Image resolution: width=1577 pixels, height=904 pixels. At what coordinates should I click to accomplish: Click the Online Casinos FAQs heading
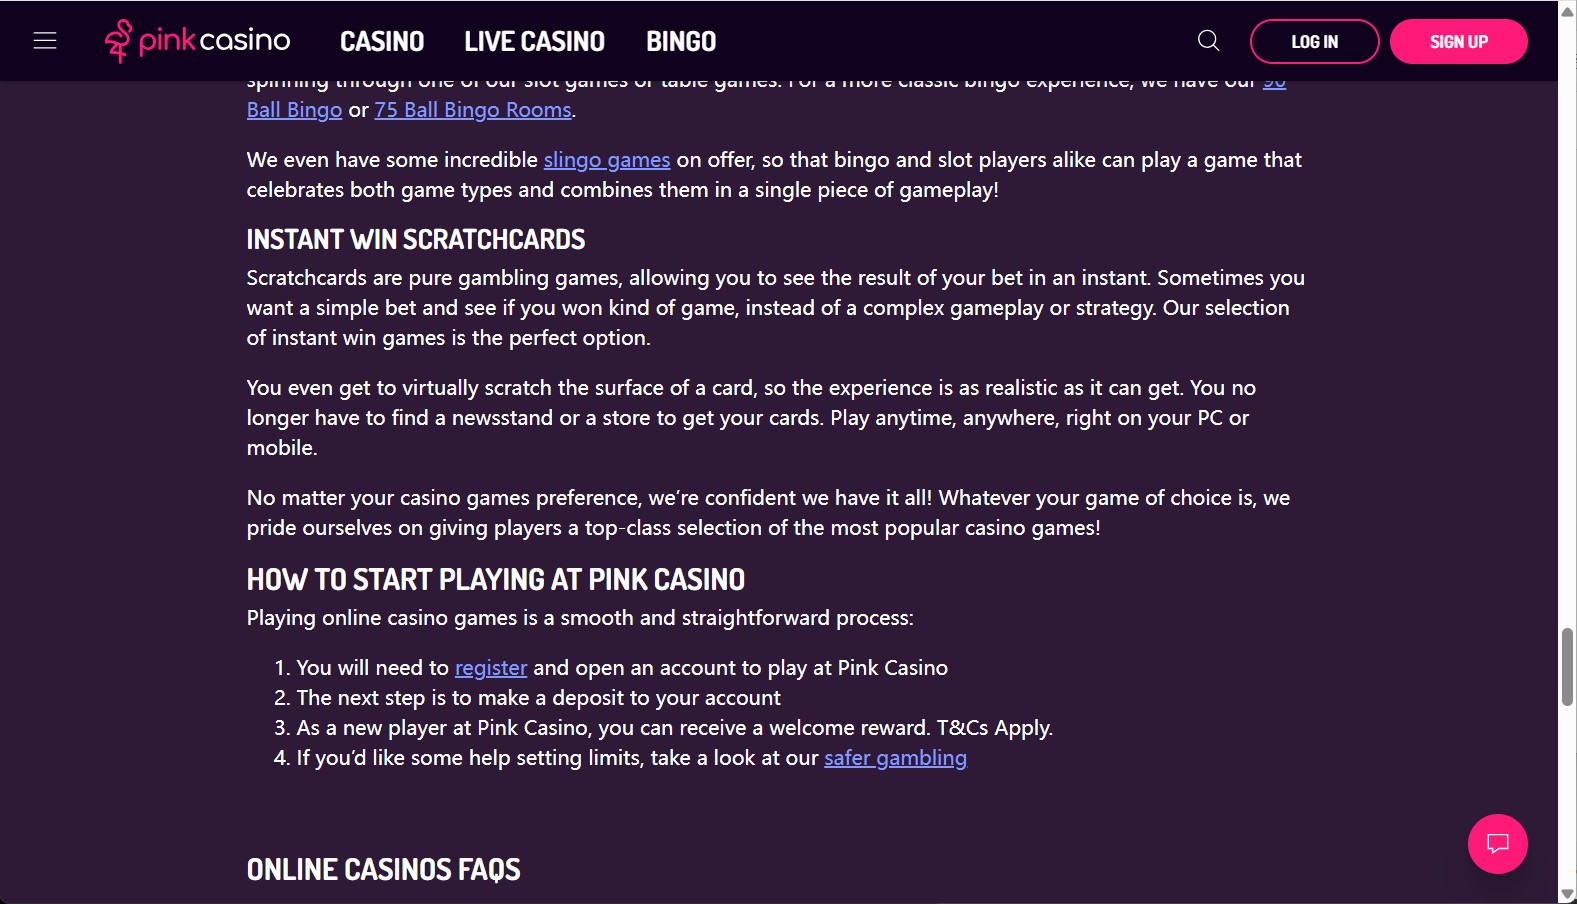click(383, 869)
